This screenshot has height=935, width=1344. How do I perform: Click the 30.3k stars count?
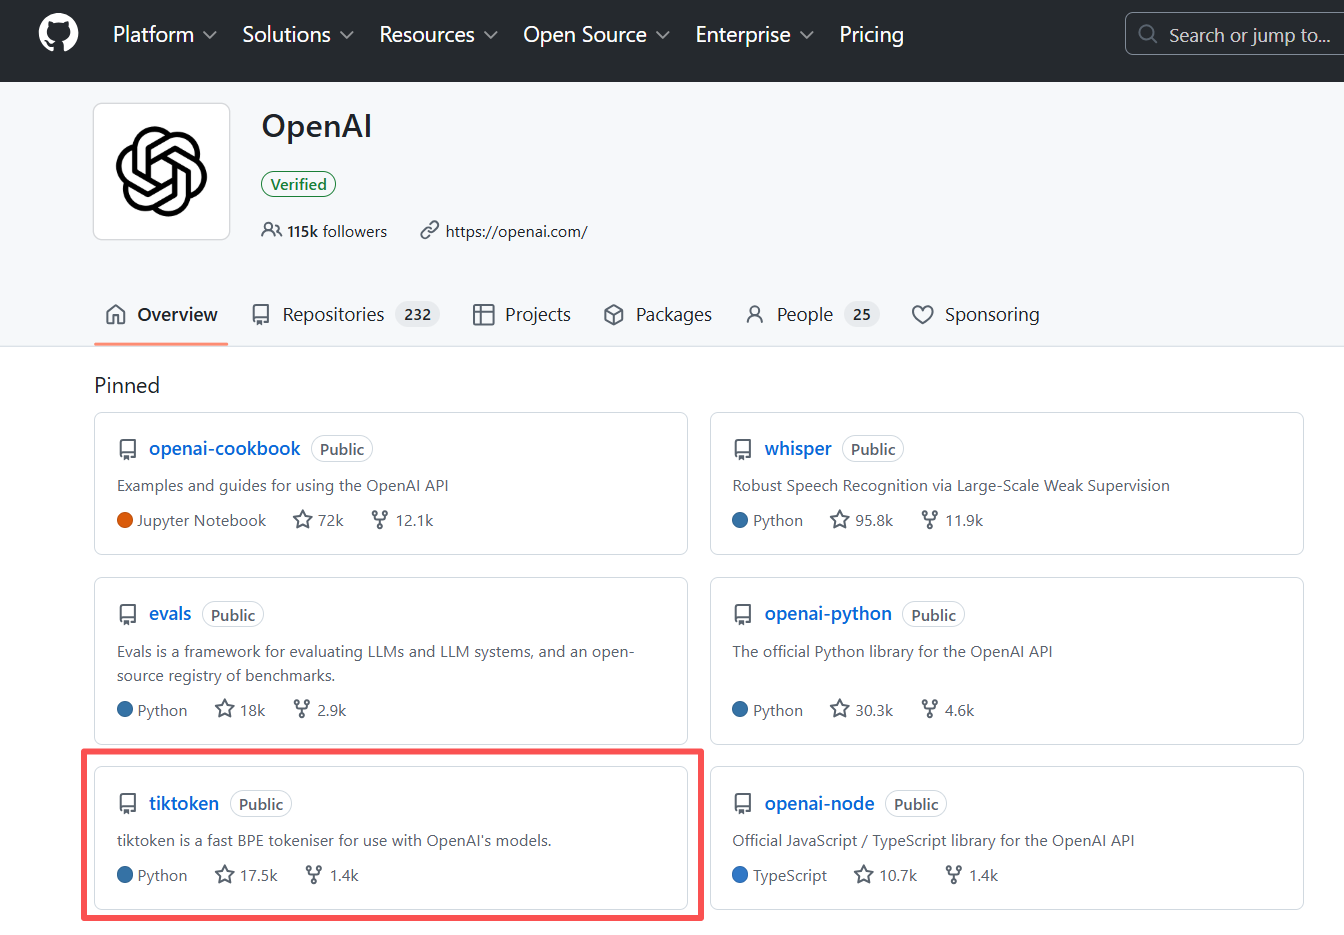coord(874,710)
